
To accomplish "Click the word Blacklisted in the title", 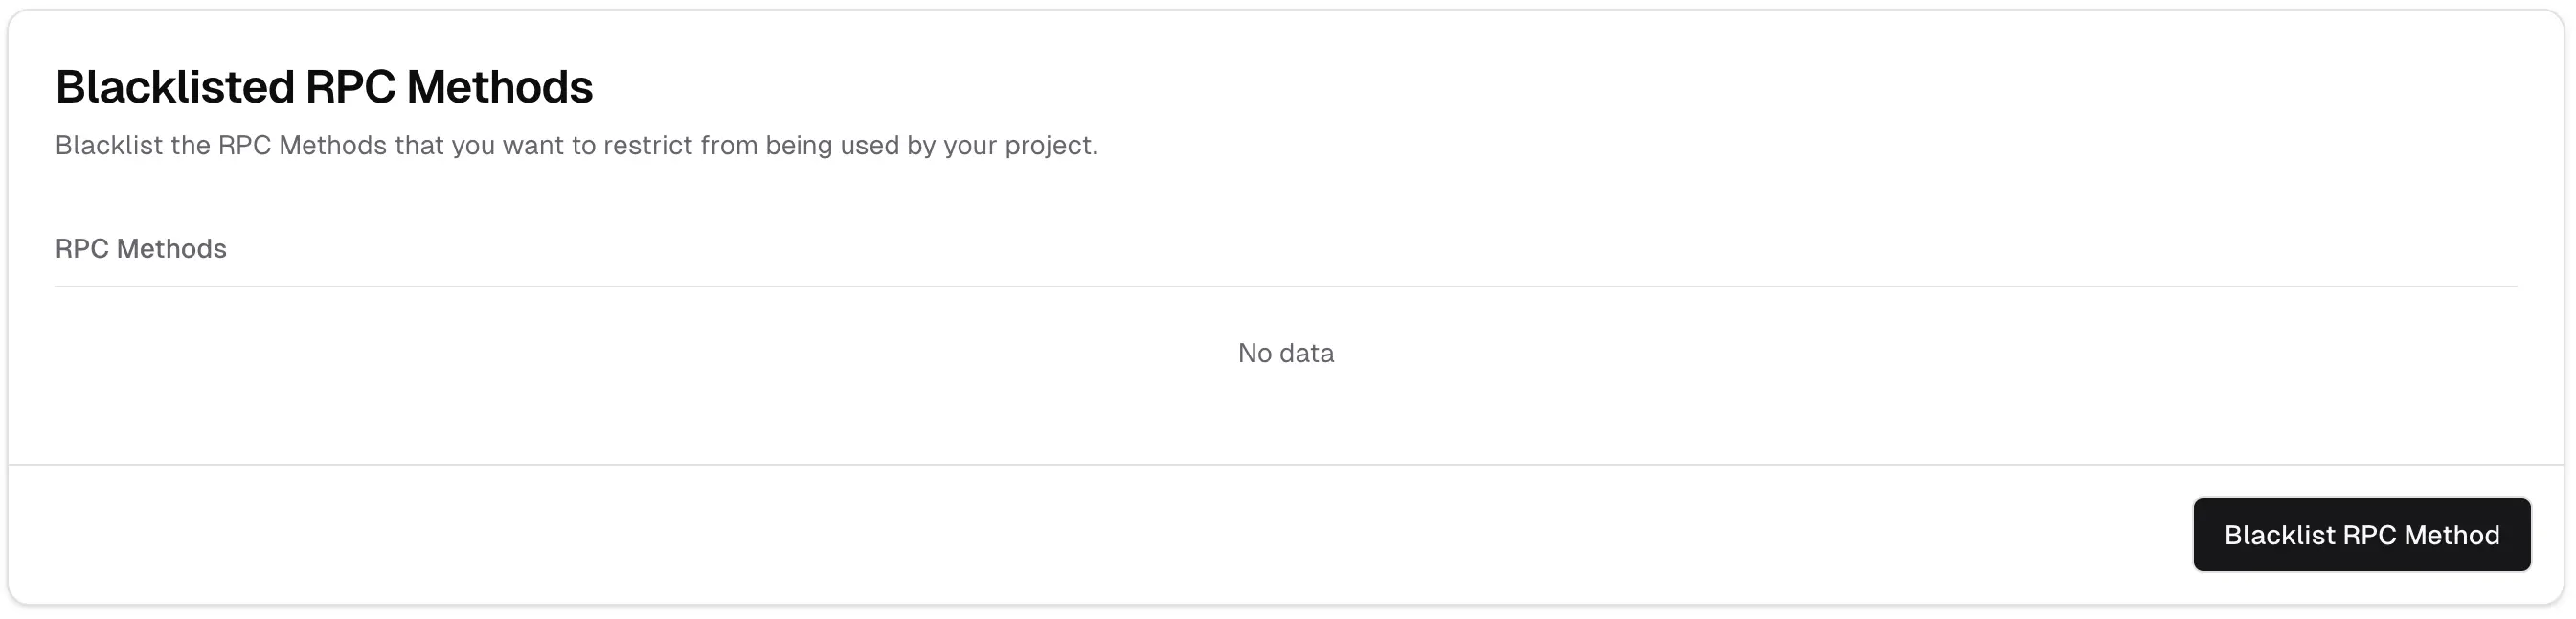I will point(175,87).
